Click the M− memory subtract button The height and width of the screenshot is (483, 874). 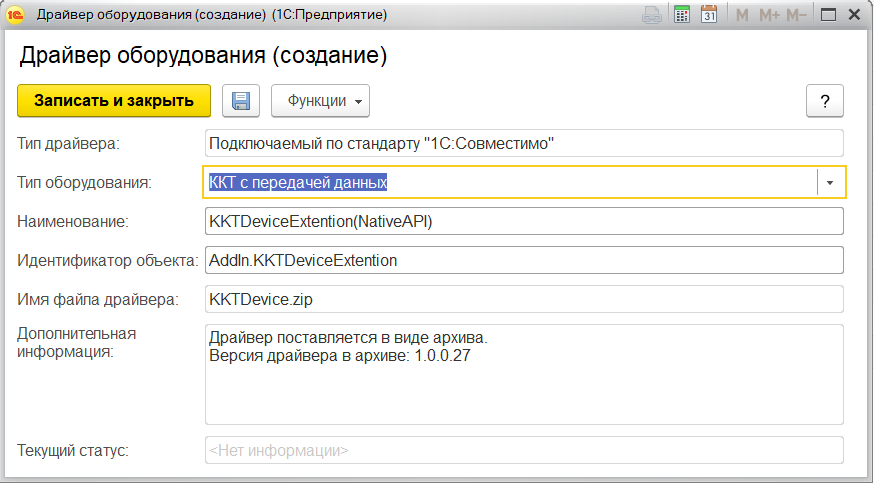point(797,15)
